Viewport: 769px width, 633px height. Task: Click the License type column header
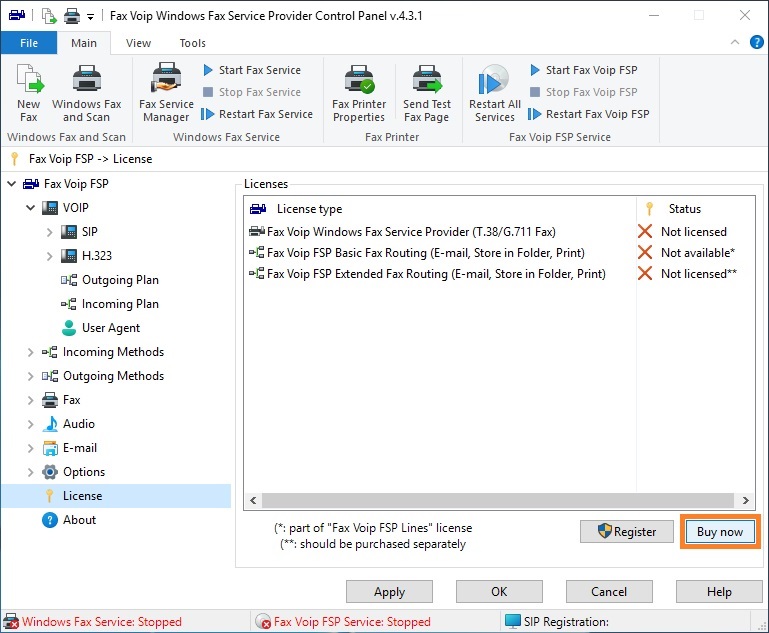(440, 209)
